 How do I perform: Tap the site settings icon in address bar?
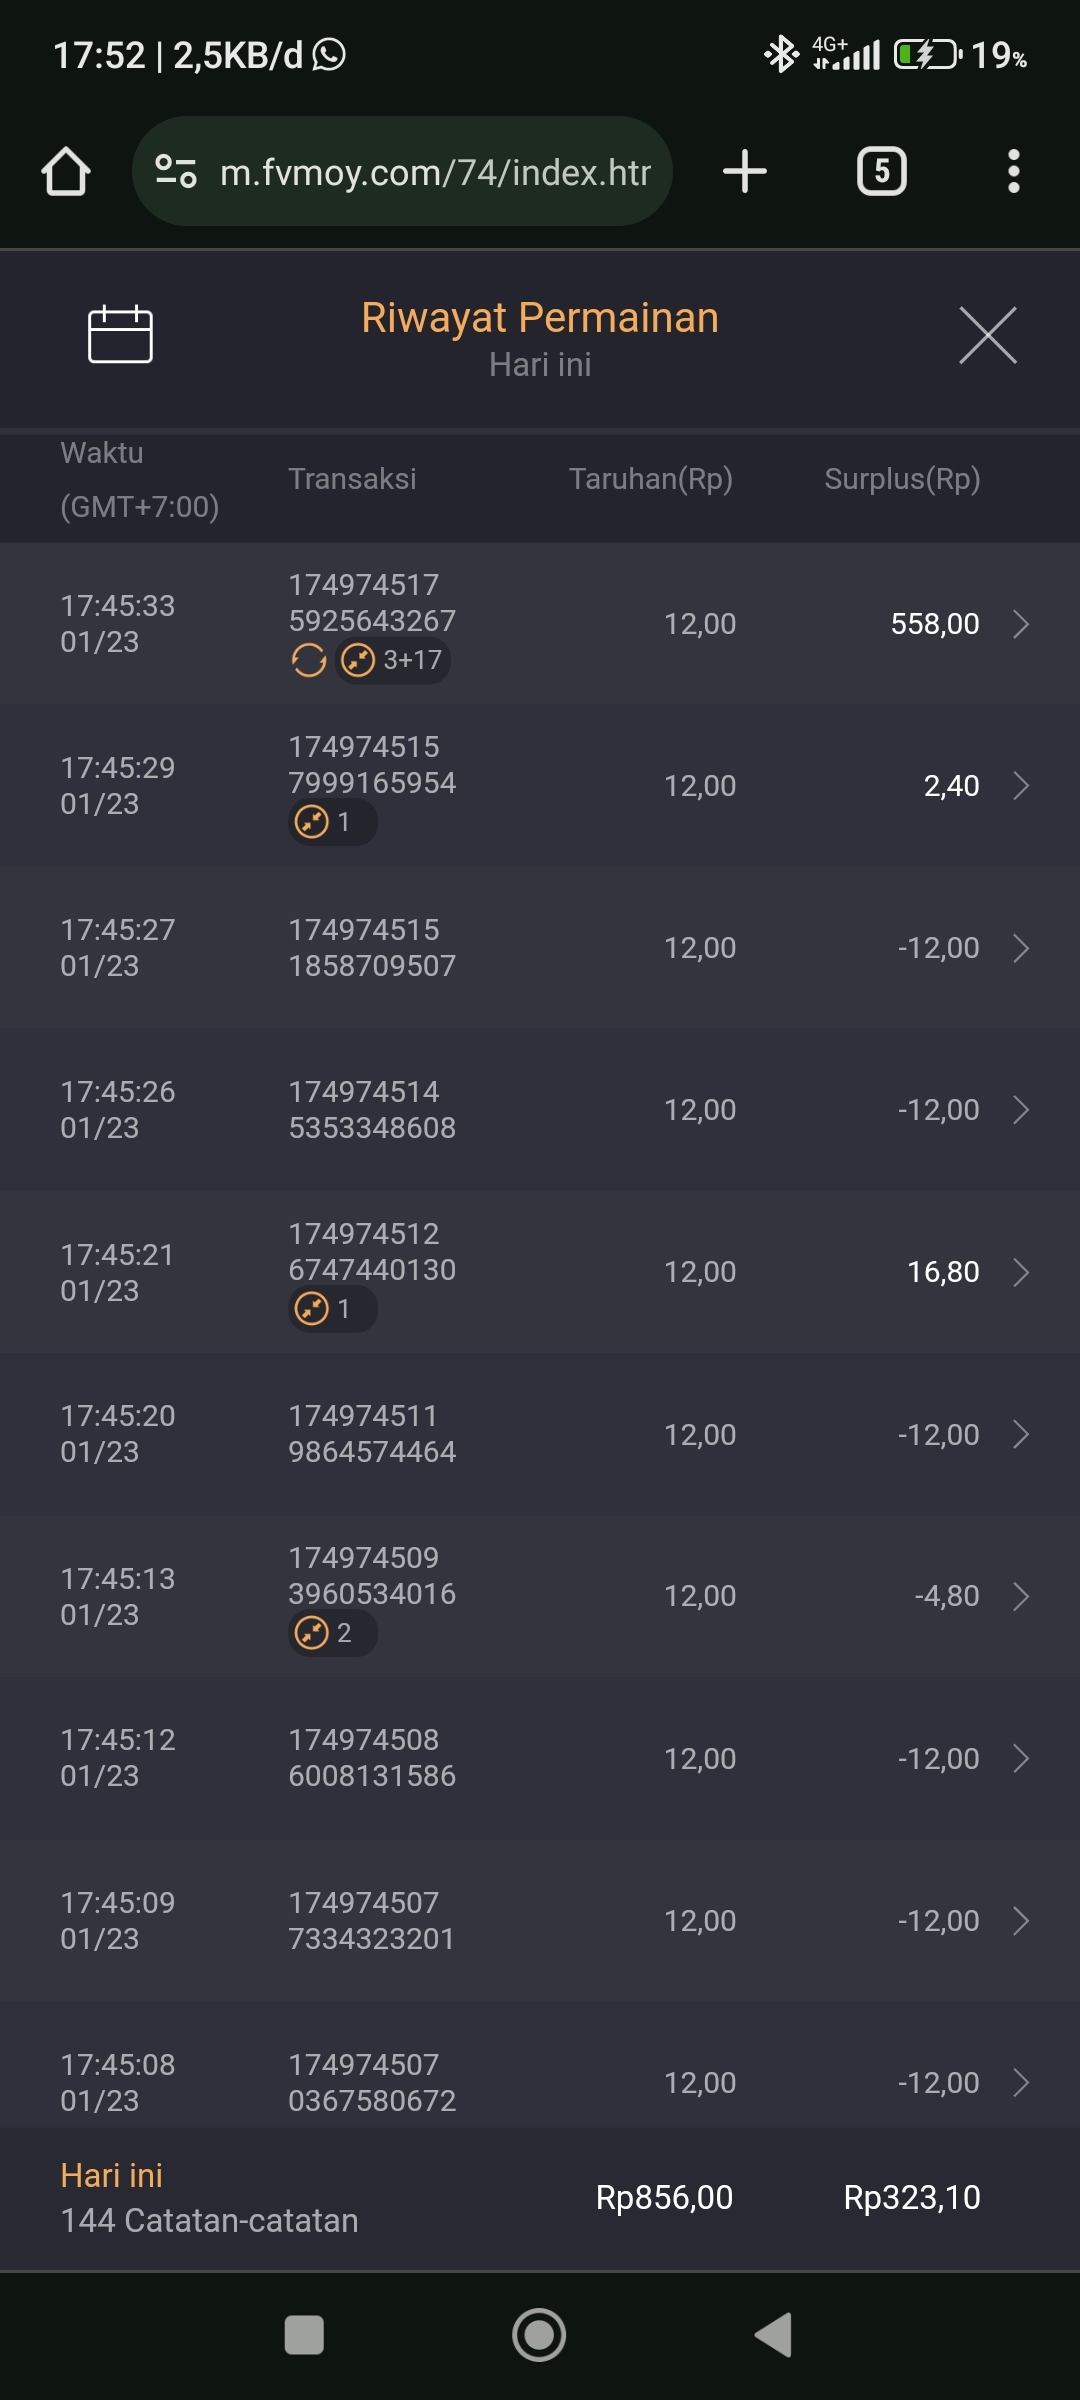pyautogui.click(x=176, y=171)
